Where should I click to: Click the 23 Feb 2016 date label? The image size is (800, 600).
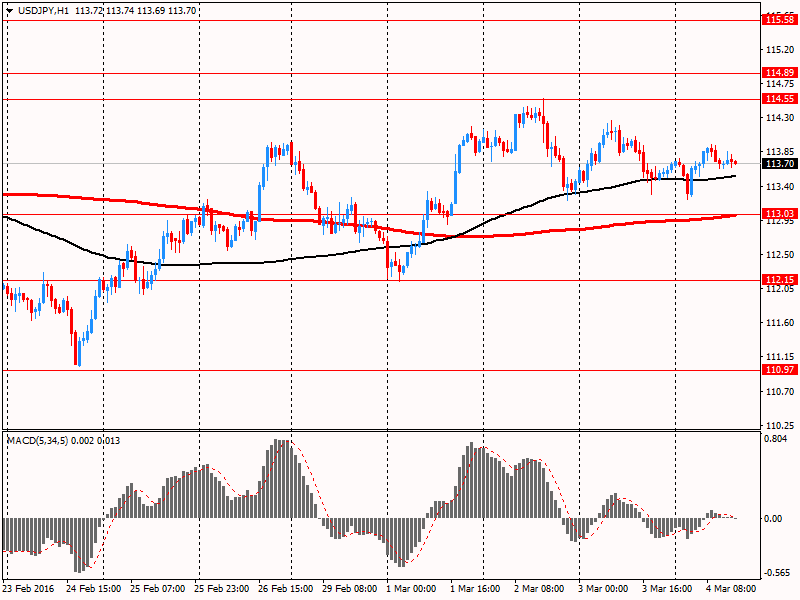pyautogui.click(x=28, y=589)
